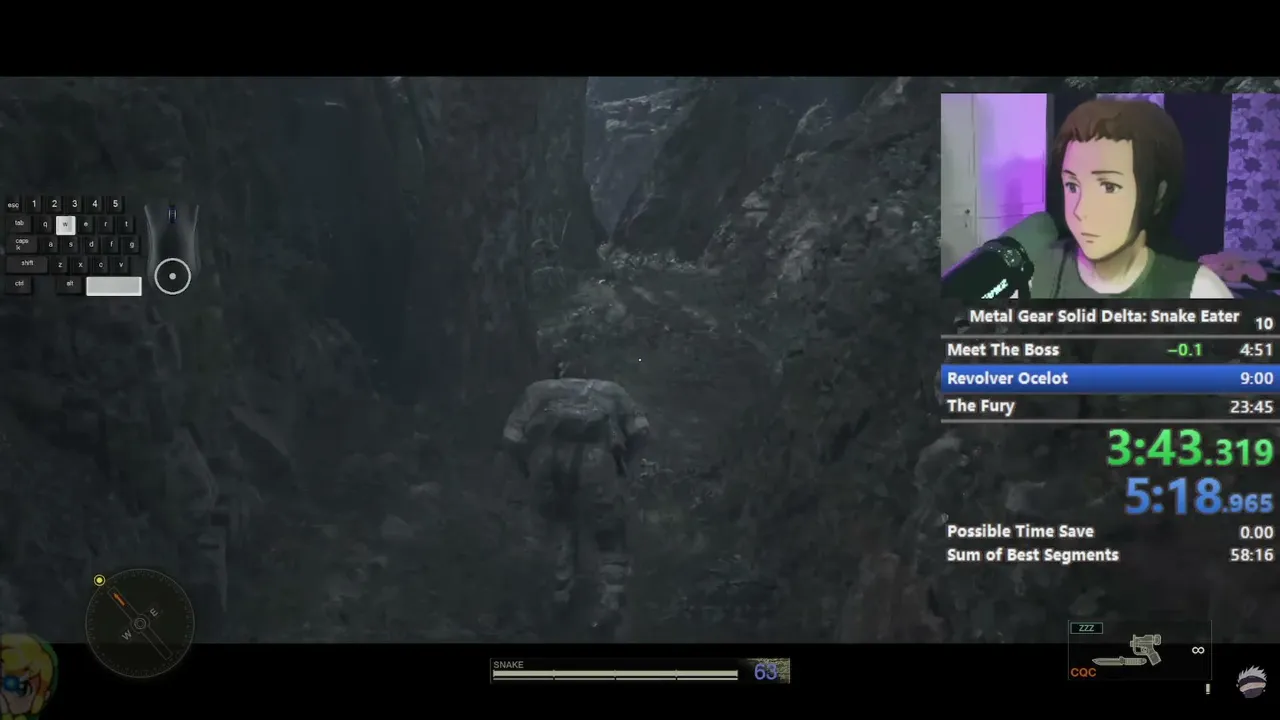Click the r key in keyboard overlay
This screenshot has height=720, width=1280.
[106, 224]
